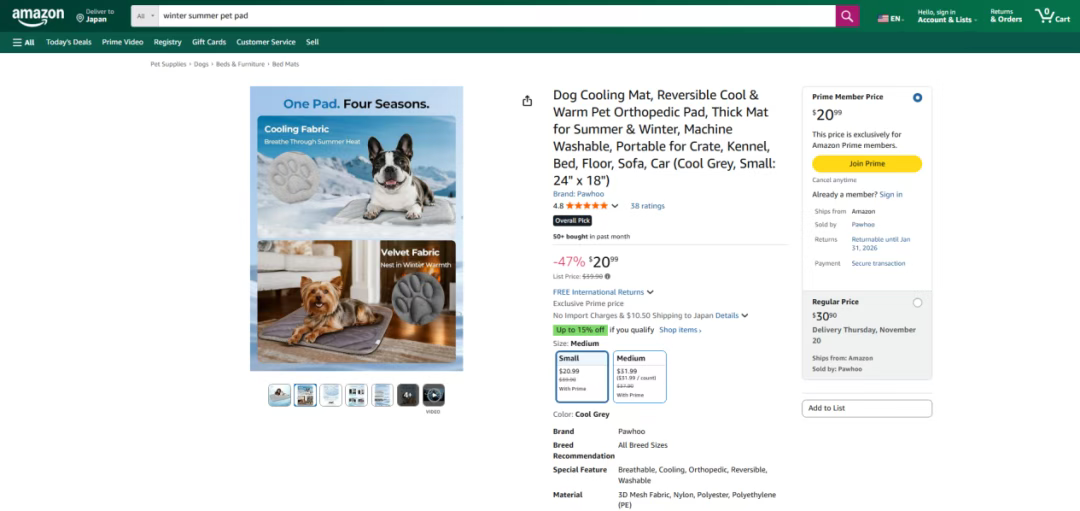Click the List Price info icon
Viewport: 1080px width, 511px height.
tap(608, 276)
